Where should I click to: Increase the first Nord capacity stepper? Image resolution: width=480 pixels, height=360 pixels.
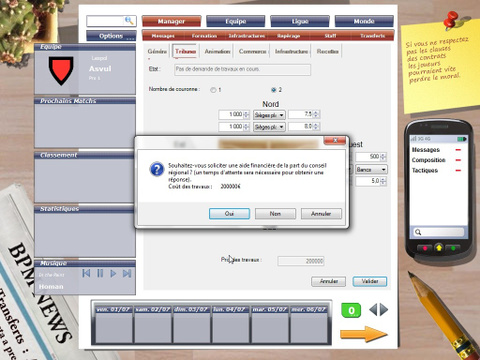tap(246, 113)
